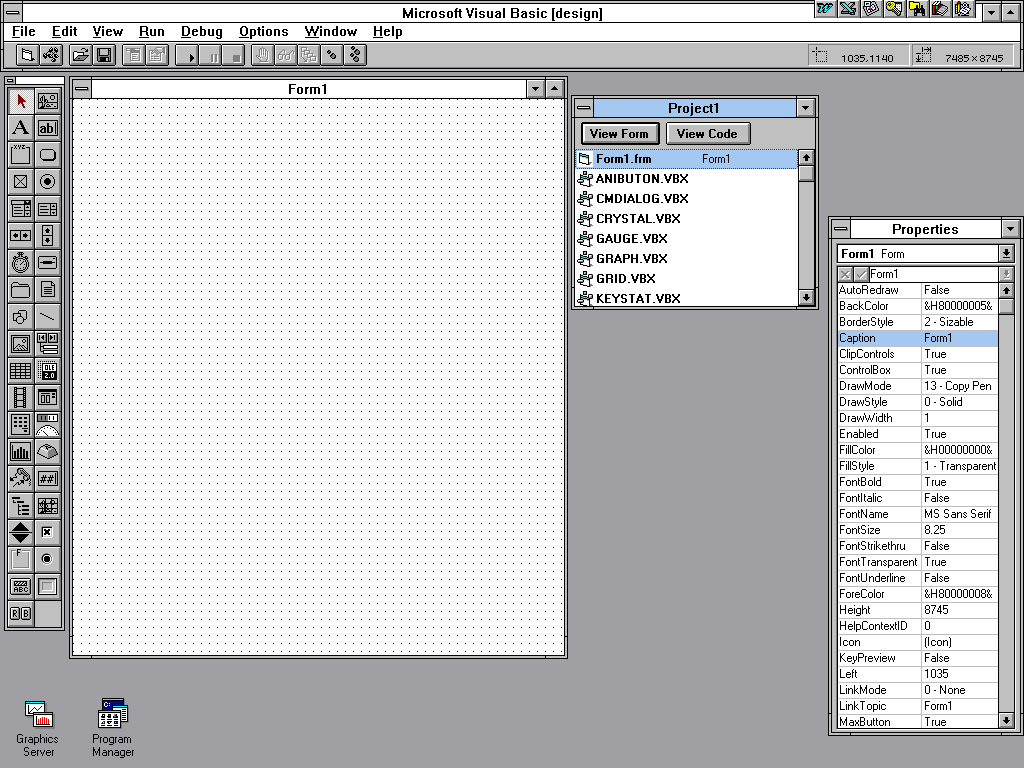The height and width of the screenshot is (768, 1024).
Task: Click the Properties list scroll-down arrow
Action: click(x=1006, y=720)
